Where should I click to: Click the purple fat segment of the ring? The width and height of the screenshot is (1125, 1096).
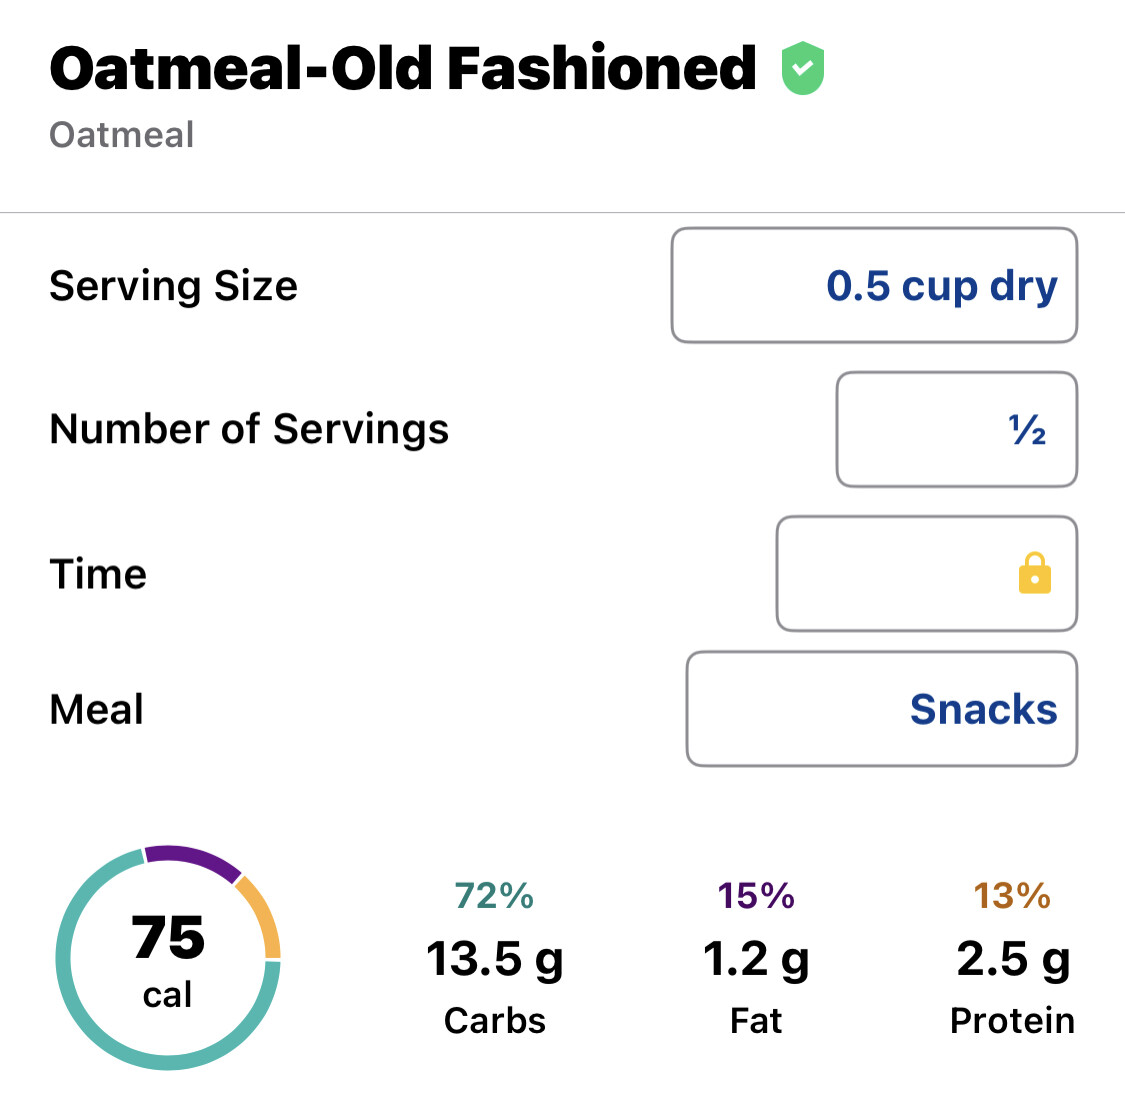[190, 858]
